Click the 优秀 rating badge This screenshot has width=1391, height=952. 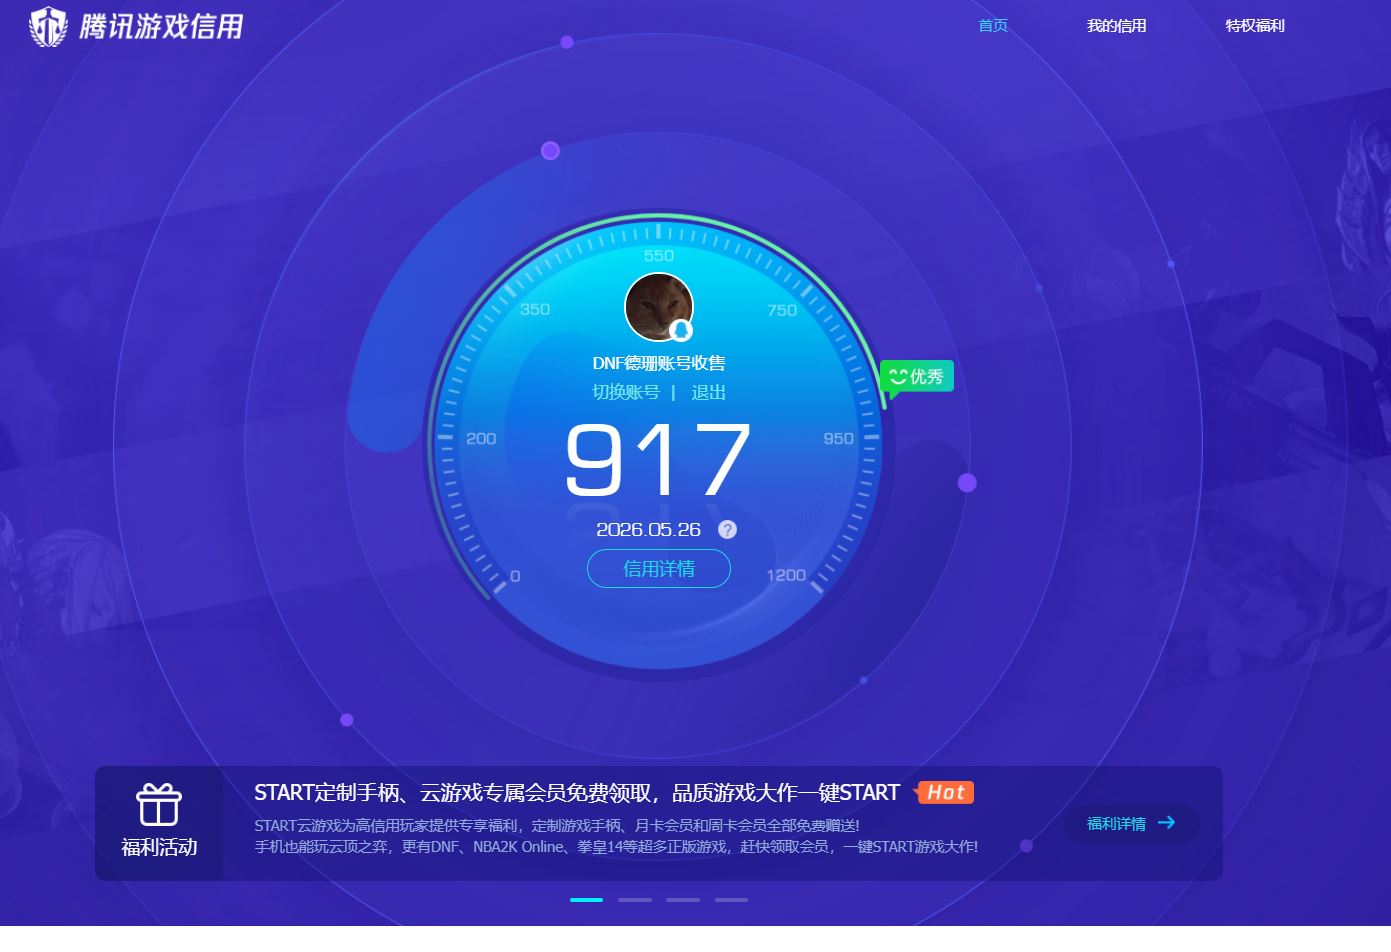click(917, 377)
